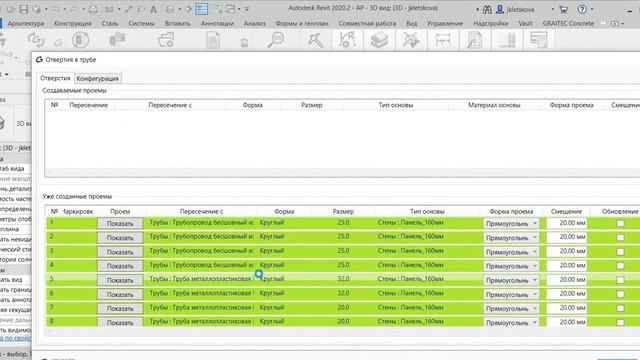Open Форма проема dropdown in row 2
This screenshot has width=640, height=360.
click(511, 238)
